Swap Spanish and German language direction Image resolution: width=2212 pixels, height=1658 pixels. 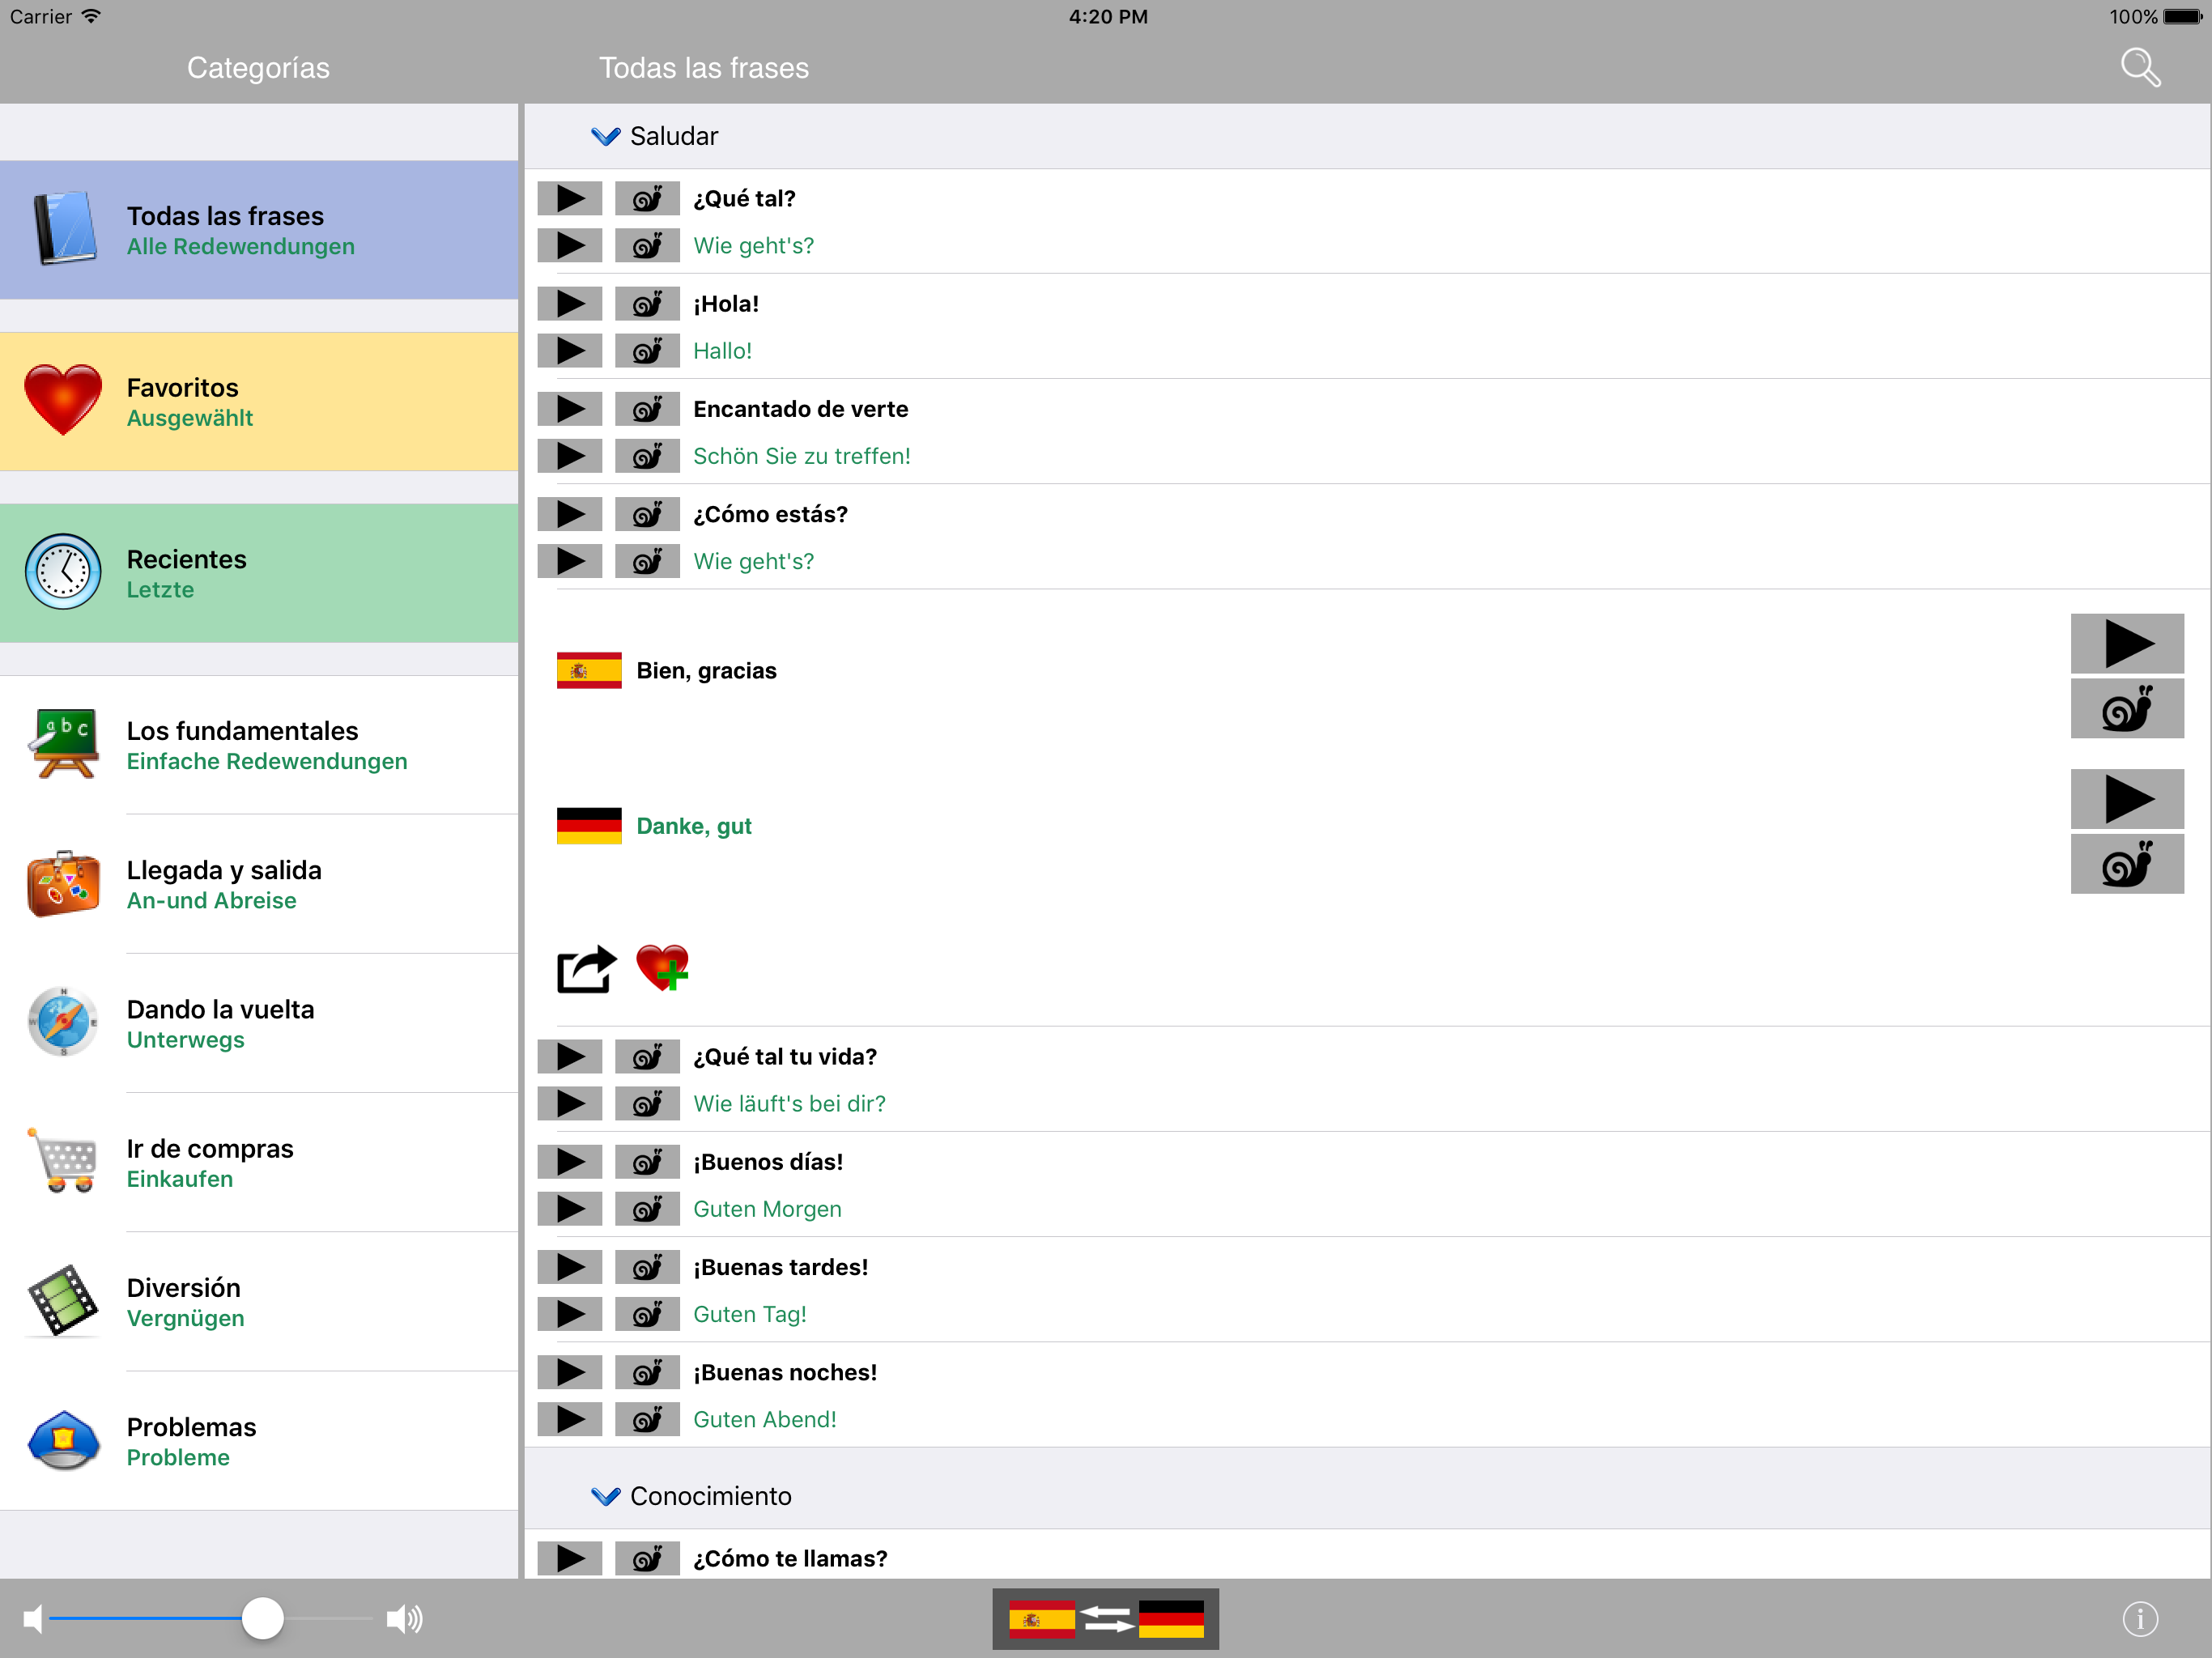pos(1105,1618)
